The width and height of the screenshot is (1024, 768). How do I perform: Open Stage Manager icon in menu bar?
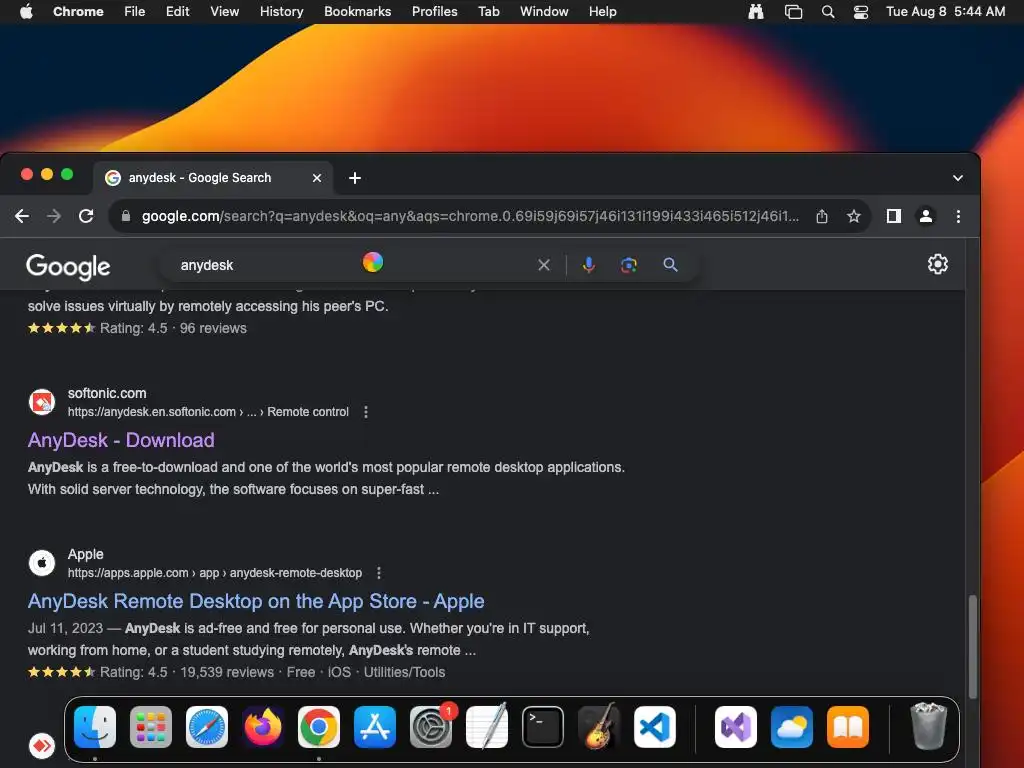[x=793, y=12]
